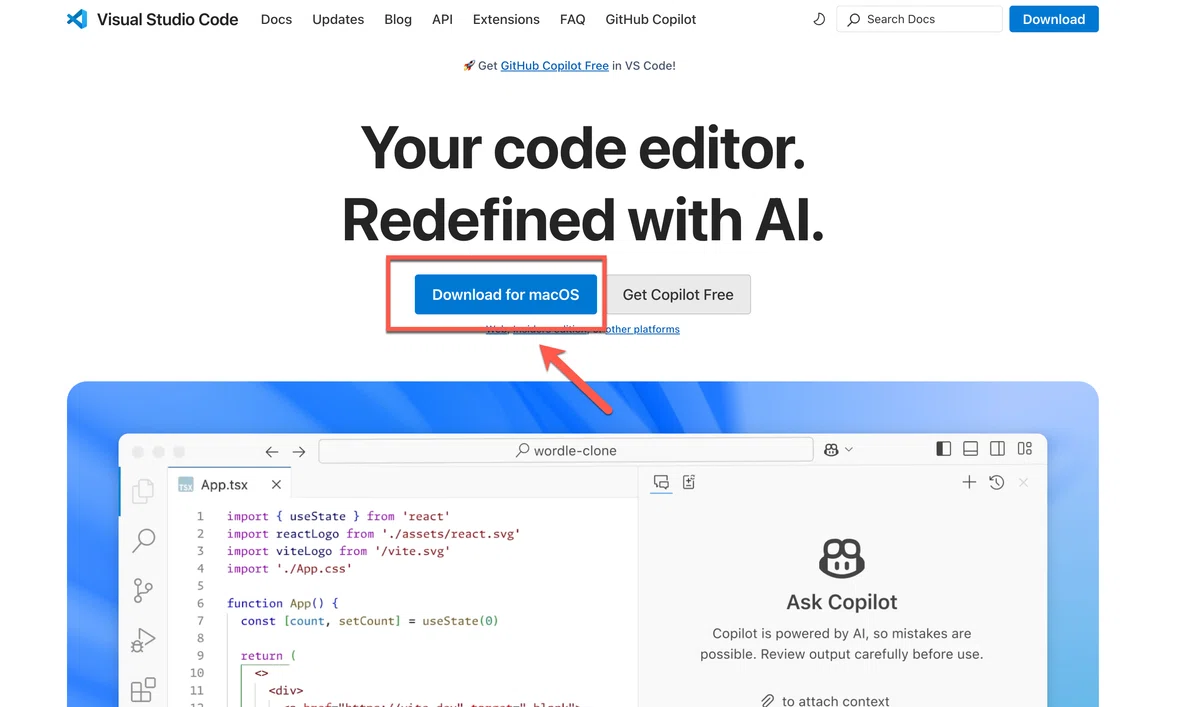Open the Extensions menu item
Image resolution: width=1200 pixels, height=707 pixels.
pyautogui.click(x=506, y=19)
